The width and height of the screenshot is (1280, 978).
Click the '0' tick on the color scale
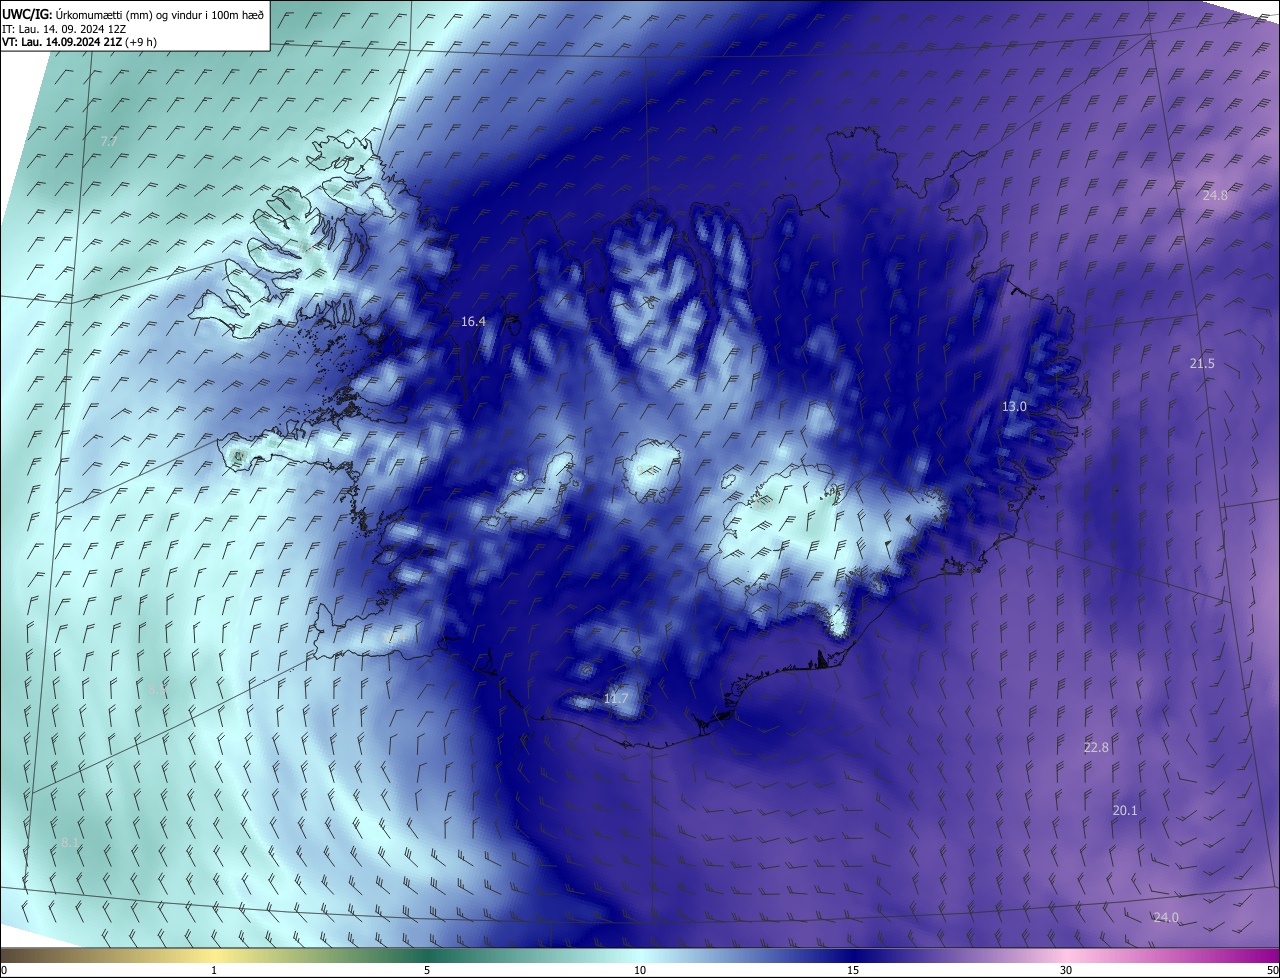(4, 970)
